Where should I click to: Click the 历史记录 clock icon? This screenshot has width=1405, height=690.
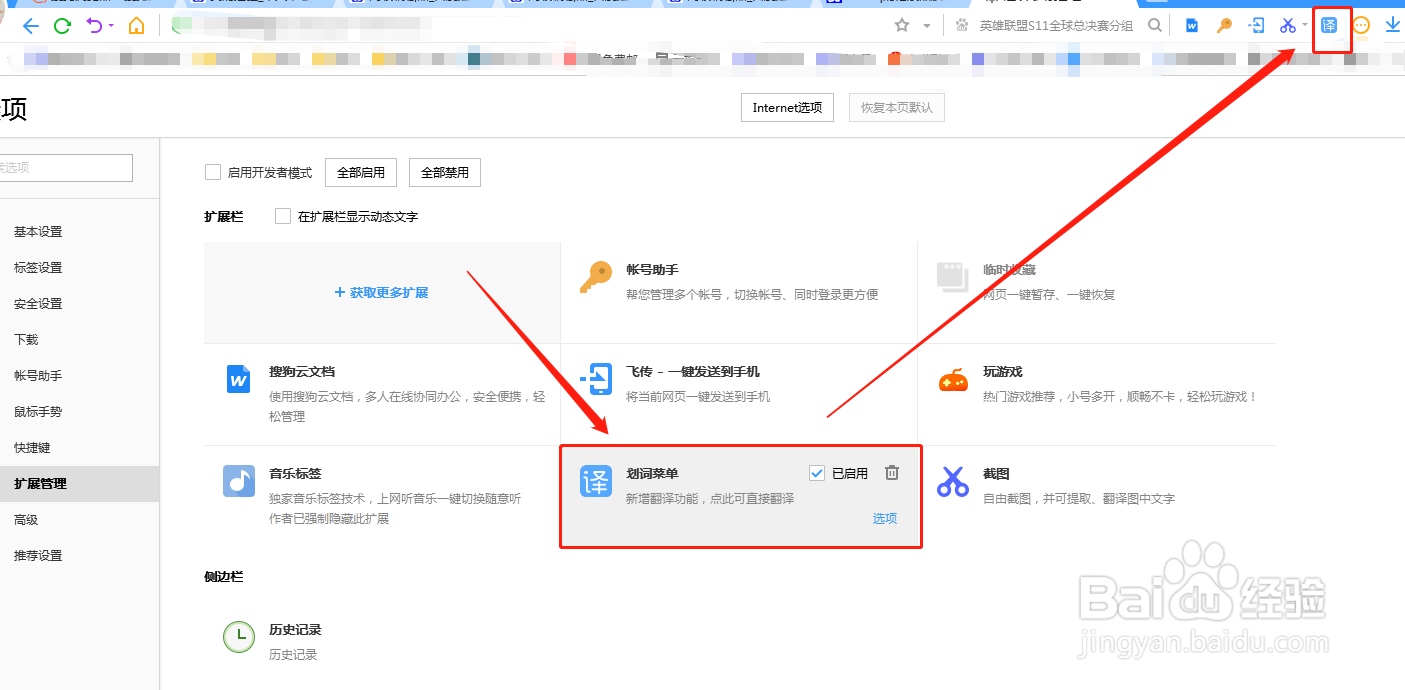pyautogui.click(x=239, y=637)
